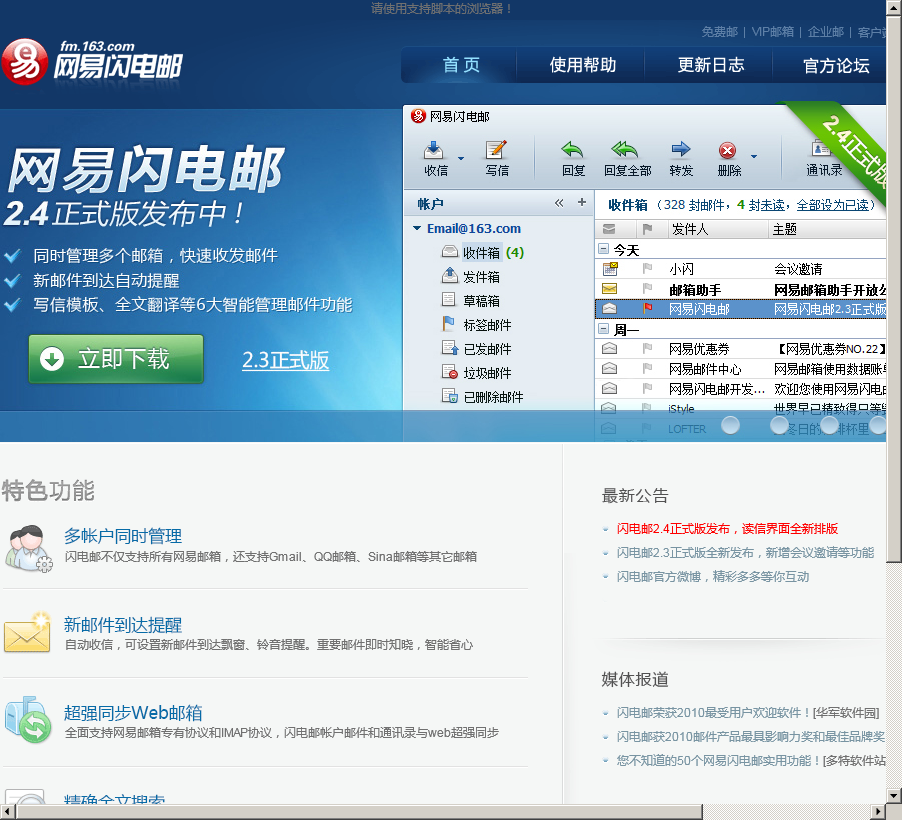Click the NetEase red logo icon
This screenshot has width=902, height=820.
[x=24, y=62]
